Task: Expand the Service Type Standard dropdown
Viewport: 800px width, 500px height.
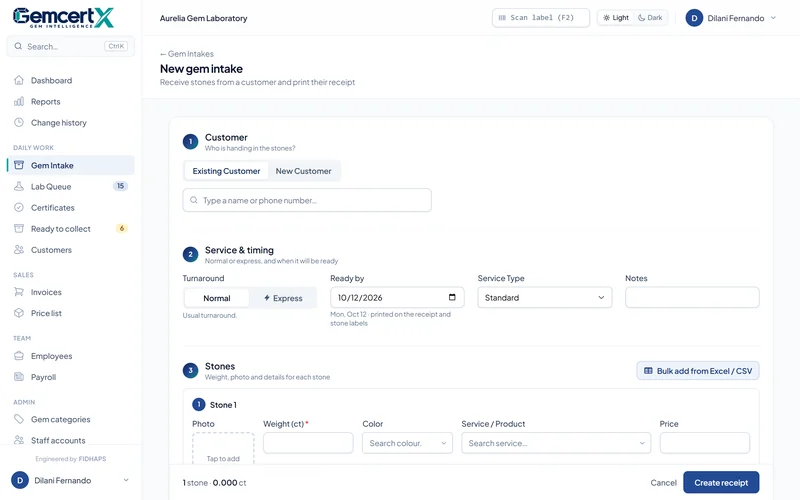Action: (x=544, y=297)
